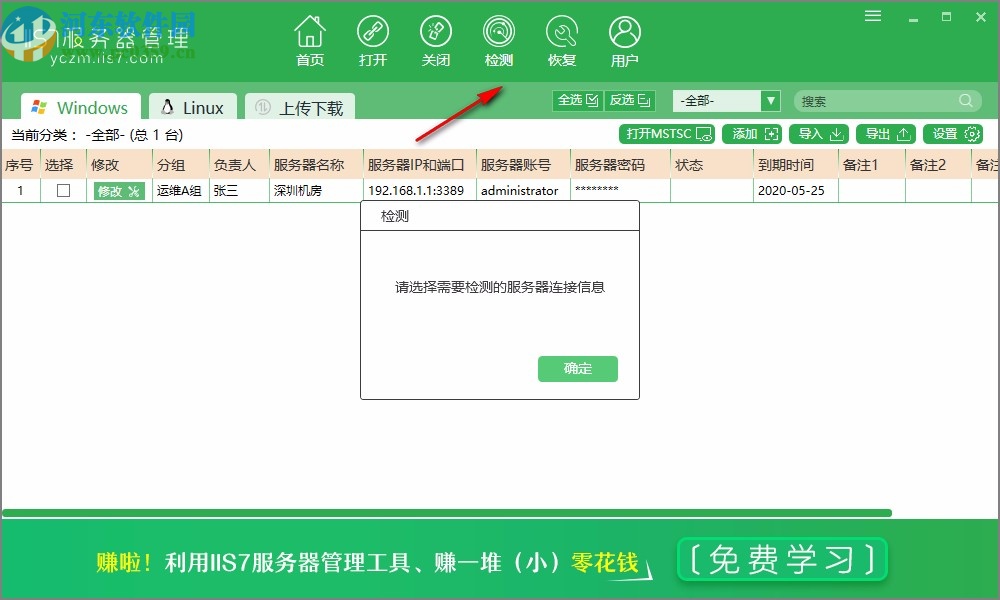The height and width of the screenshot is (600, 1000).
Task: Click 反选 to invert selection
Action: point(631,100)
